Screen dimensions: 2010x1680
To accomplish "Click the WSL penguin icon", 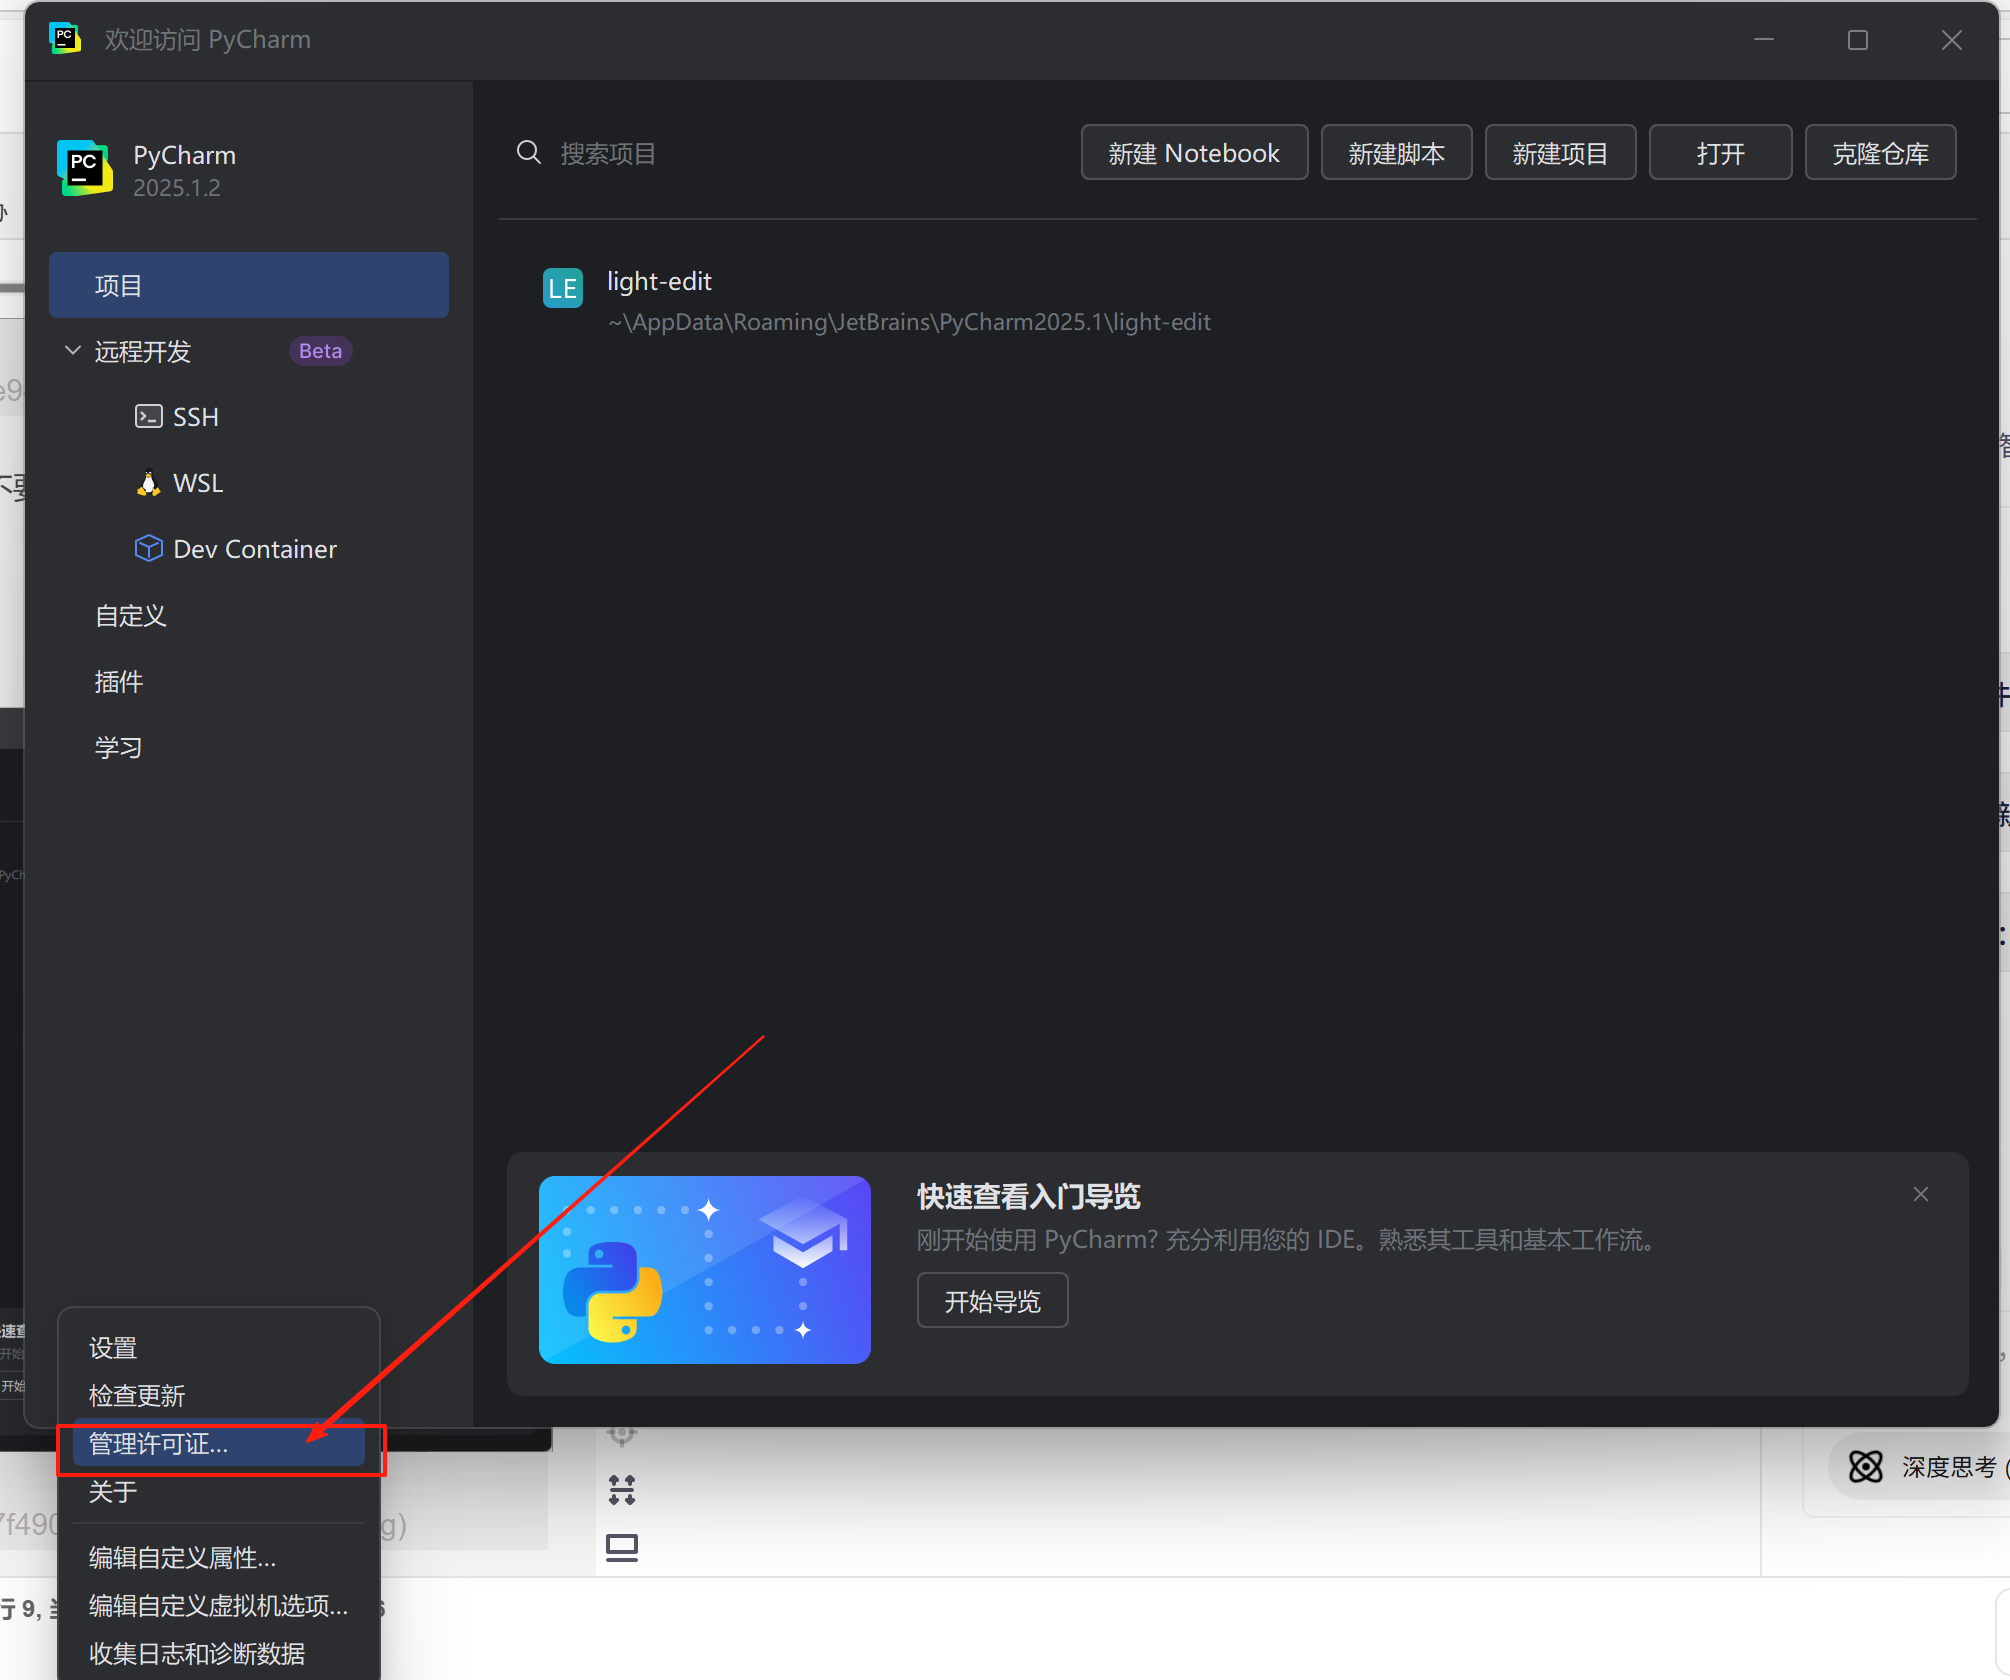I will pyautogui.click(x=148, y=483).
